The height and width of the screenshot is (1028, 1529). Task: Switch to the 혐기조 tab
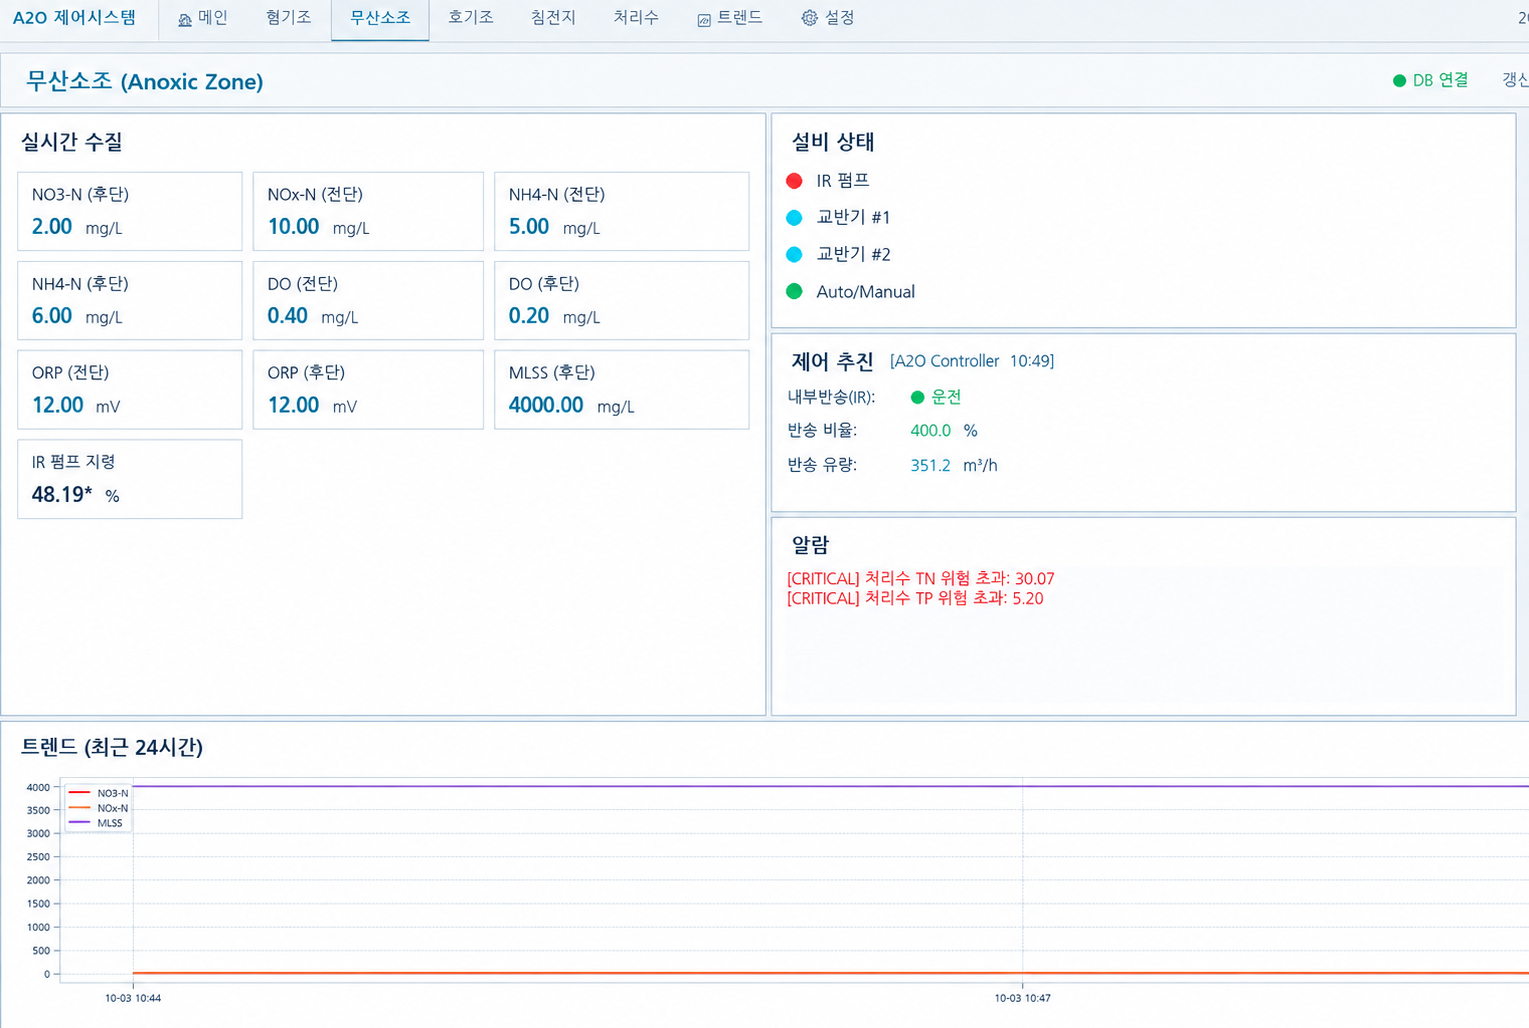tap(288, 18)
